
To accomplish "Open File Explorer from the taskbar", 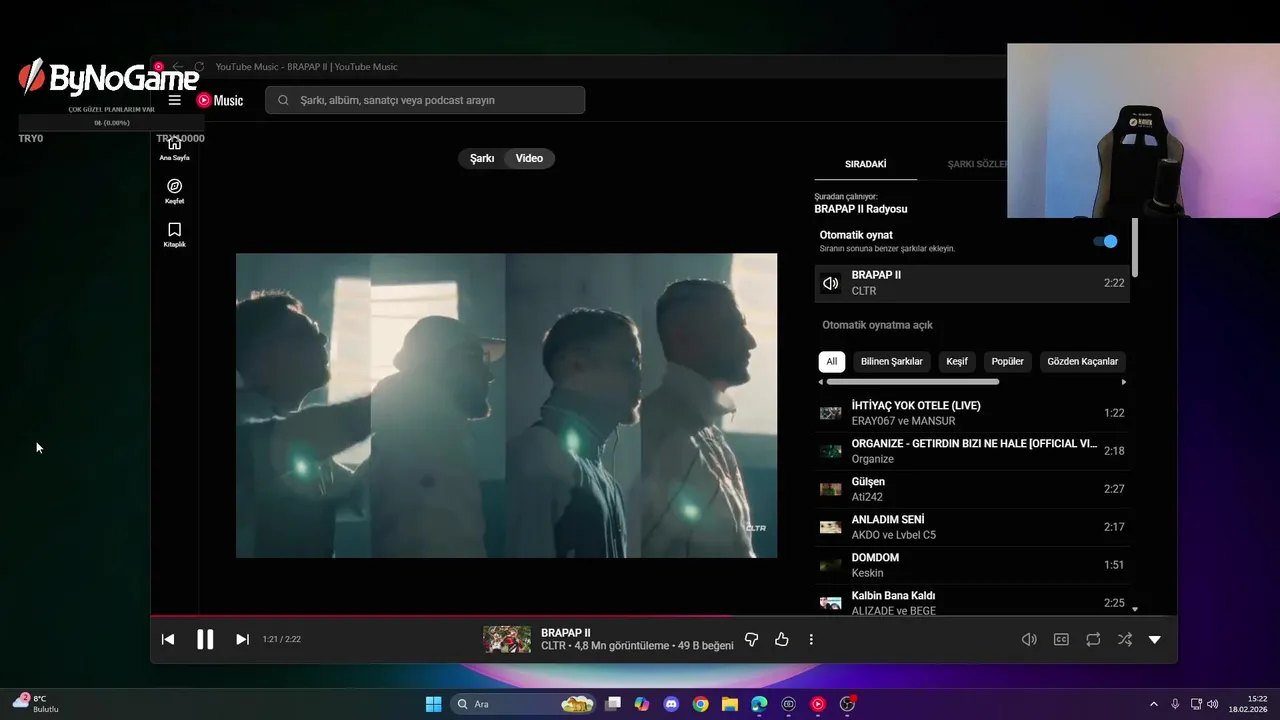I will coord(730,704).
